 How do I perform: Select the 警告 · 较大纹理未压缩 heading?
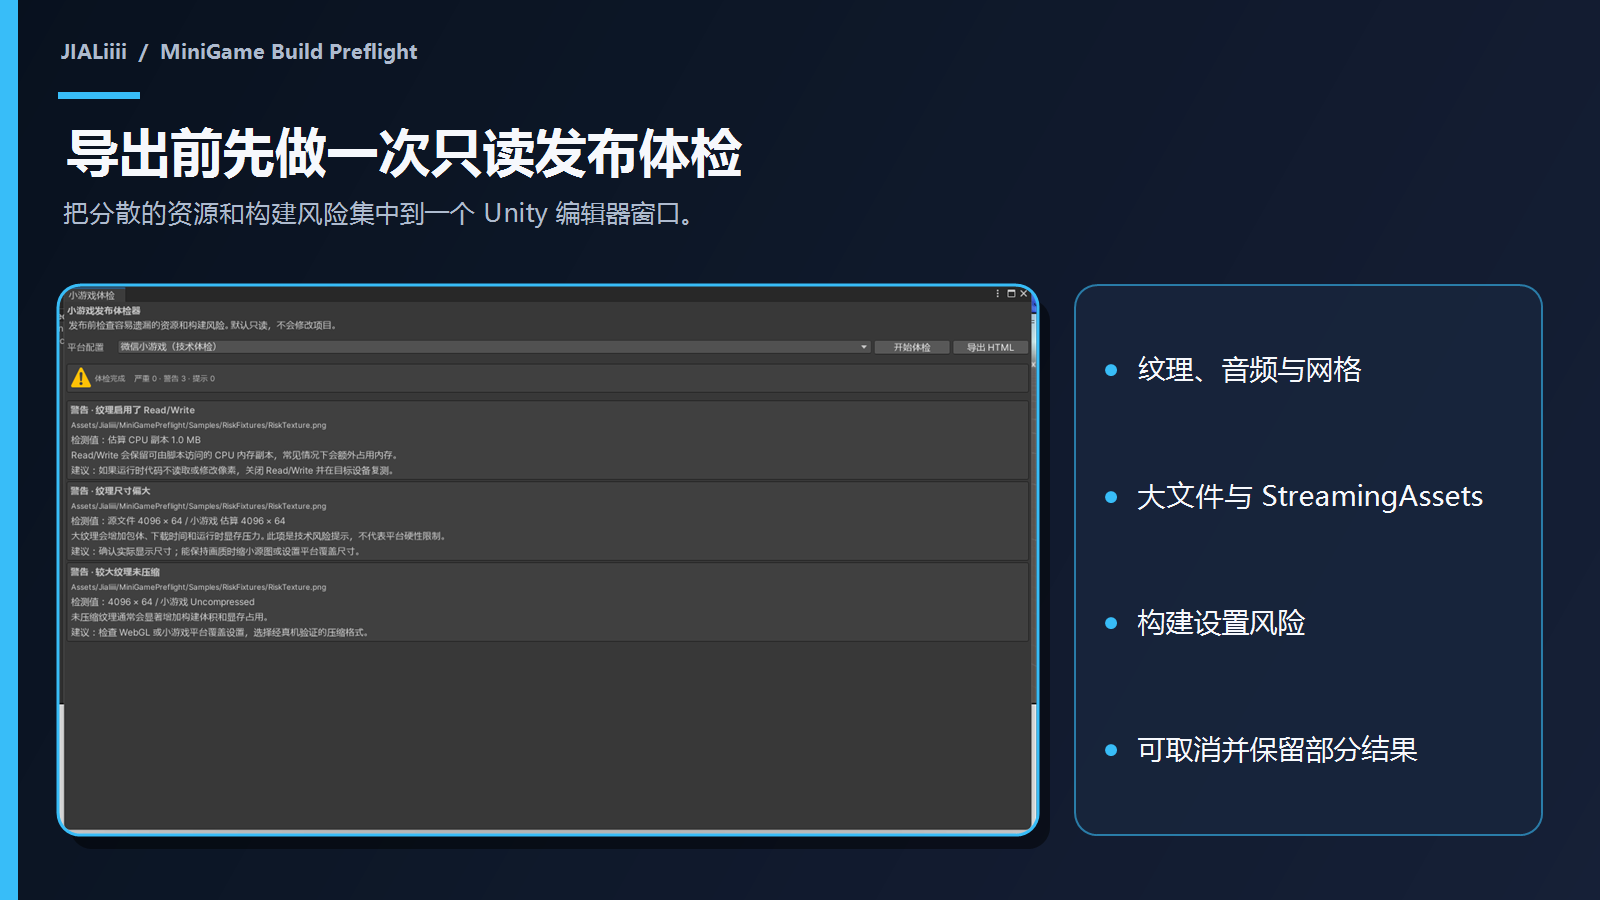click(115, 572)
